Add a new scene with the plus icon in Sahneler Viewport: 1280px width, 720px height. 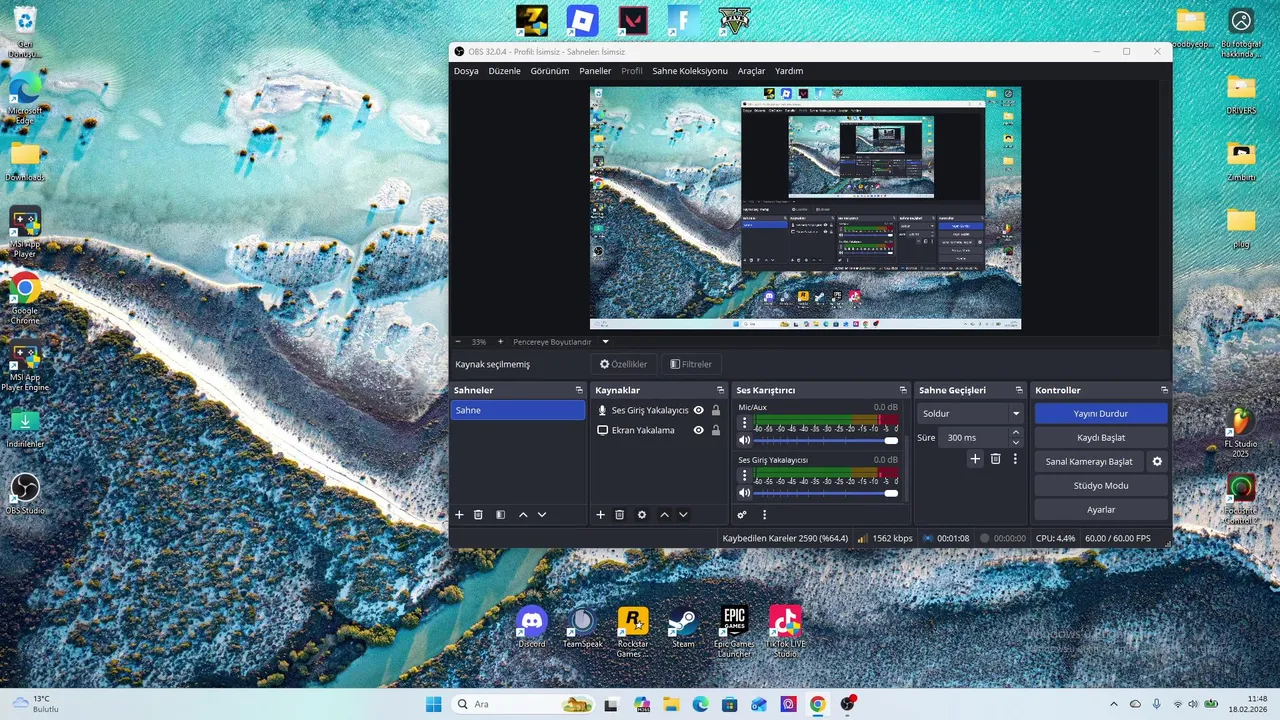[x=460, y=515]
